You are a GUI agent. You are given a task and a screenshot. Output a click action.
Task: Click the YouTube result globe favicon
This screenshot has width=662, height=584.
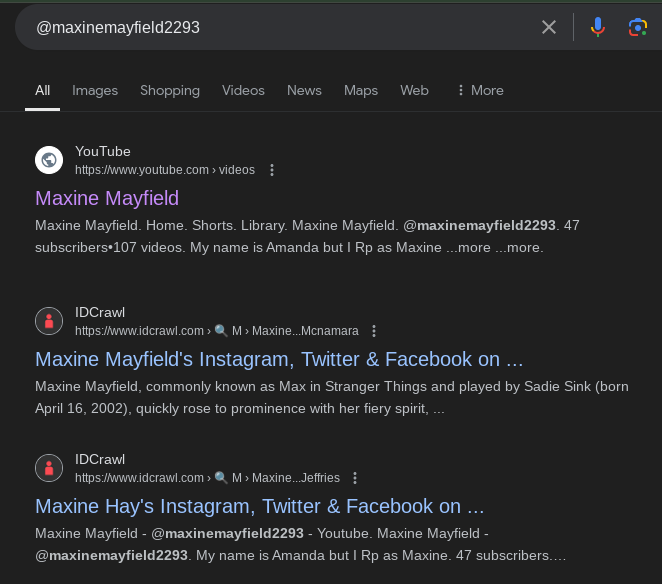(x=49, y=160)
